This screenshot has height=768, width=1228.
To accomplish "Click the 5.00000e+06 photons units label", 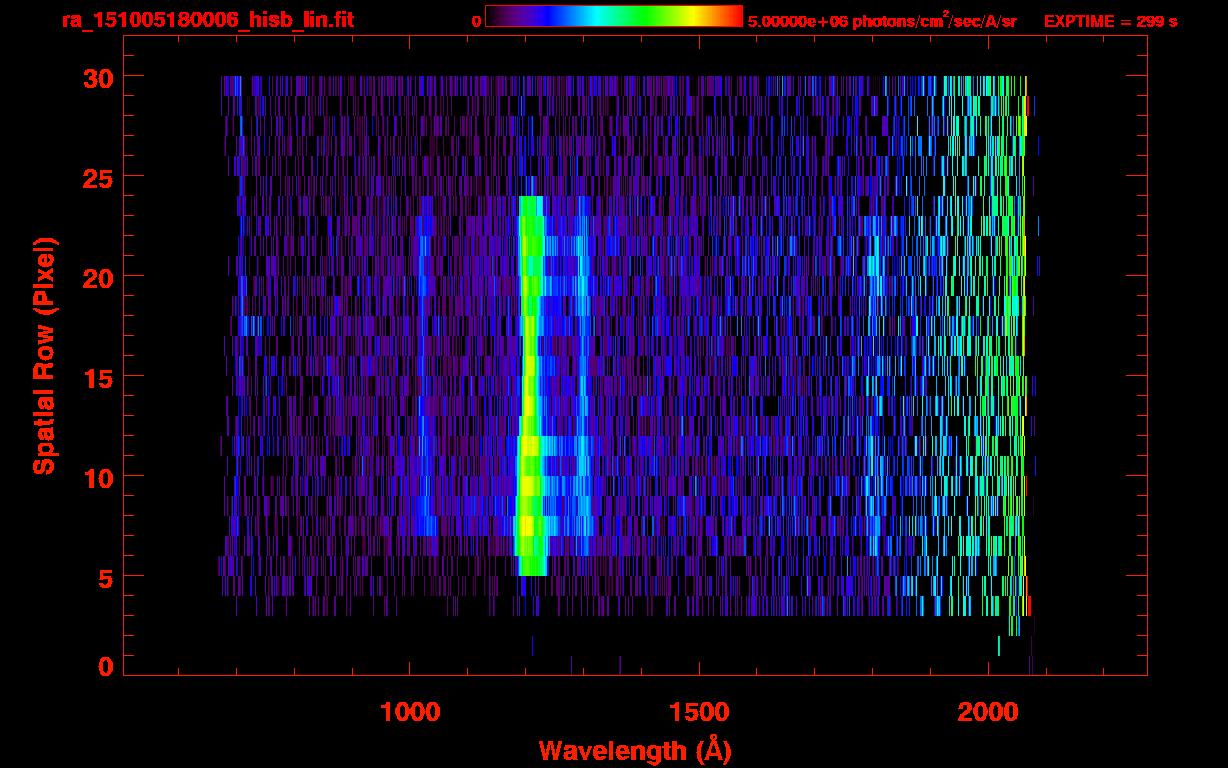I will click(881, 21).
